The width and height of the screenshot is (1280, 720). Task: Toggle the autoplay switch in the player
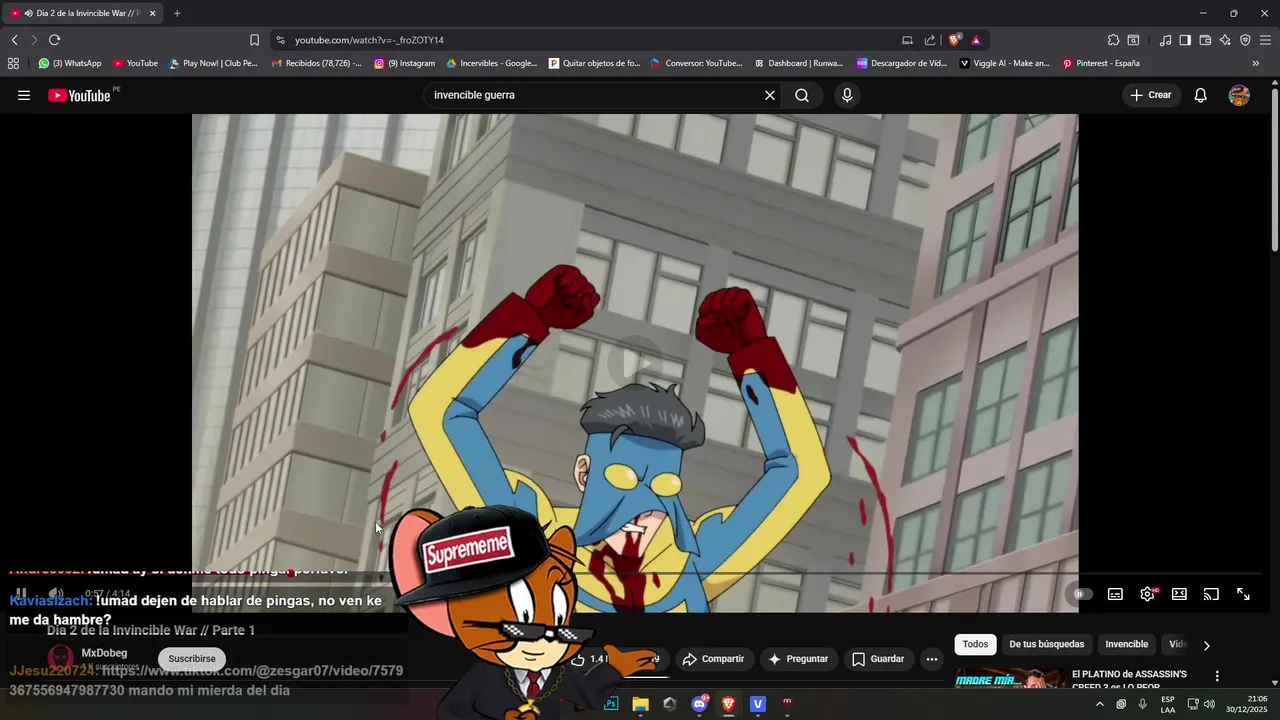tap(1081, 594)
